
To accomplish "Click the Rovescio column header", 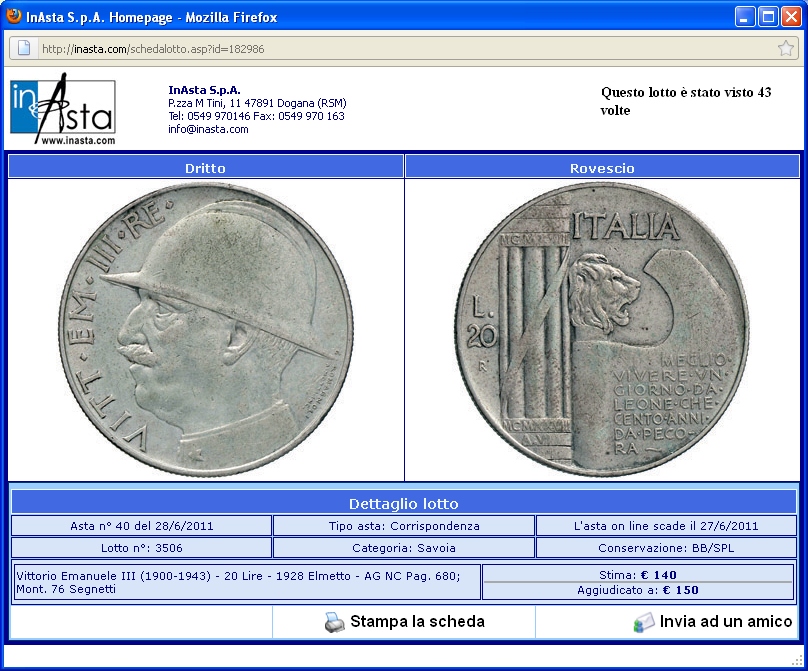I will [602, 168].
